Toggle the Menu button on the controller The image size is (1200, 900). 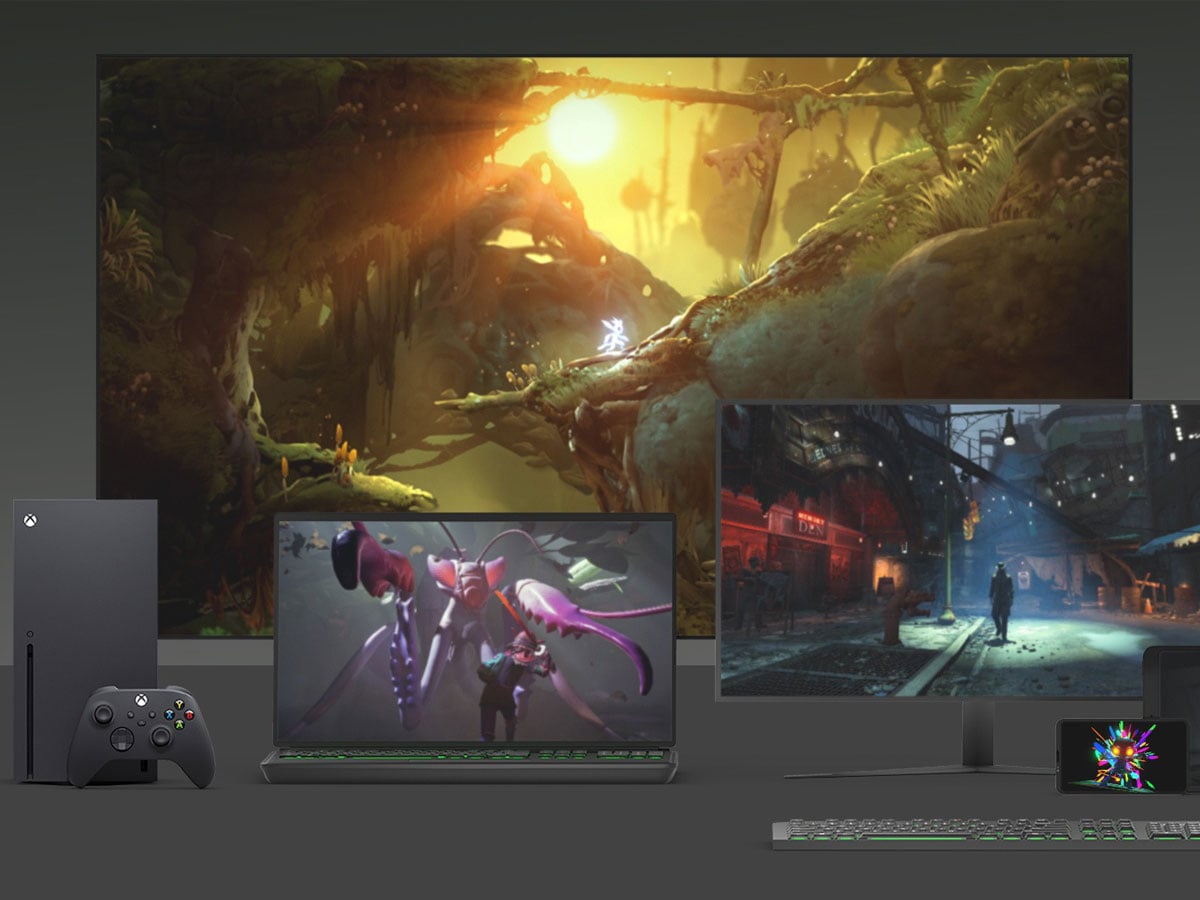tap(152, 714)
